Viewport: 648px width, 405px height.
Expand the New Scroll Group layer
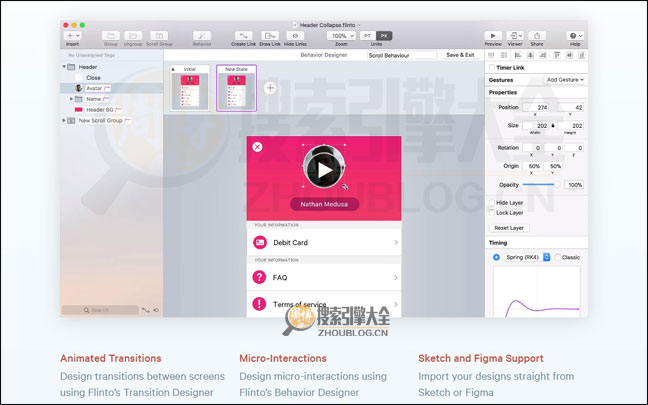(x=64, y=120)
